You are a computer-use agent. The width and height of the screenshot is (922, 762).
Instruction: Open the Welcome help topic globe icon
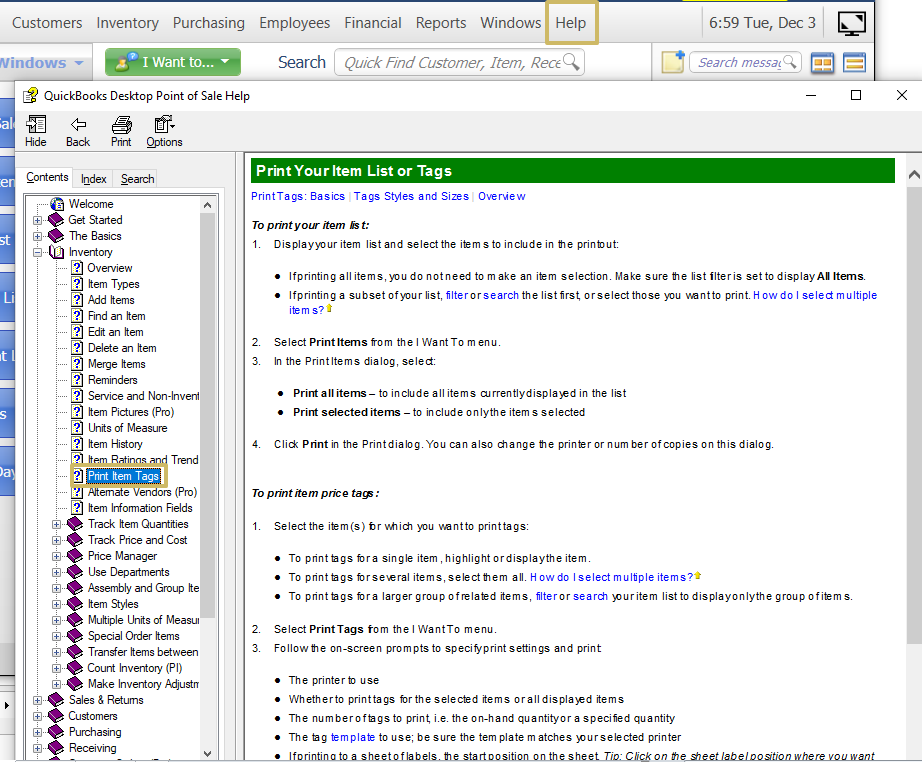coord(57,203)
